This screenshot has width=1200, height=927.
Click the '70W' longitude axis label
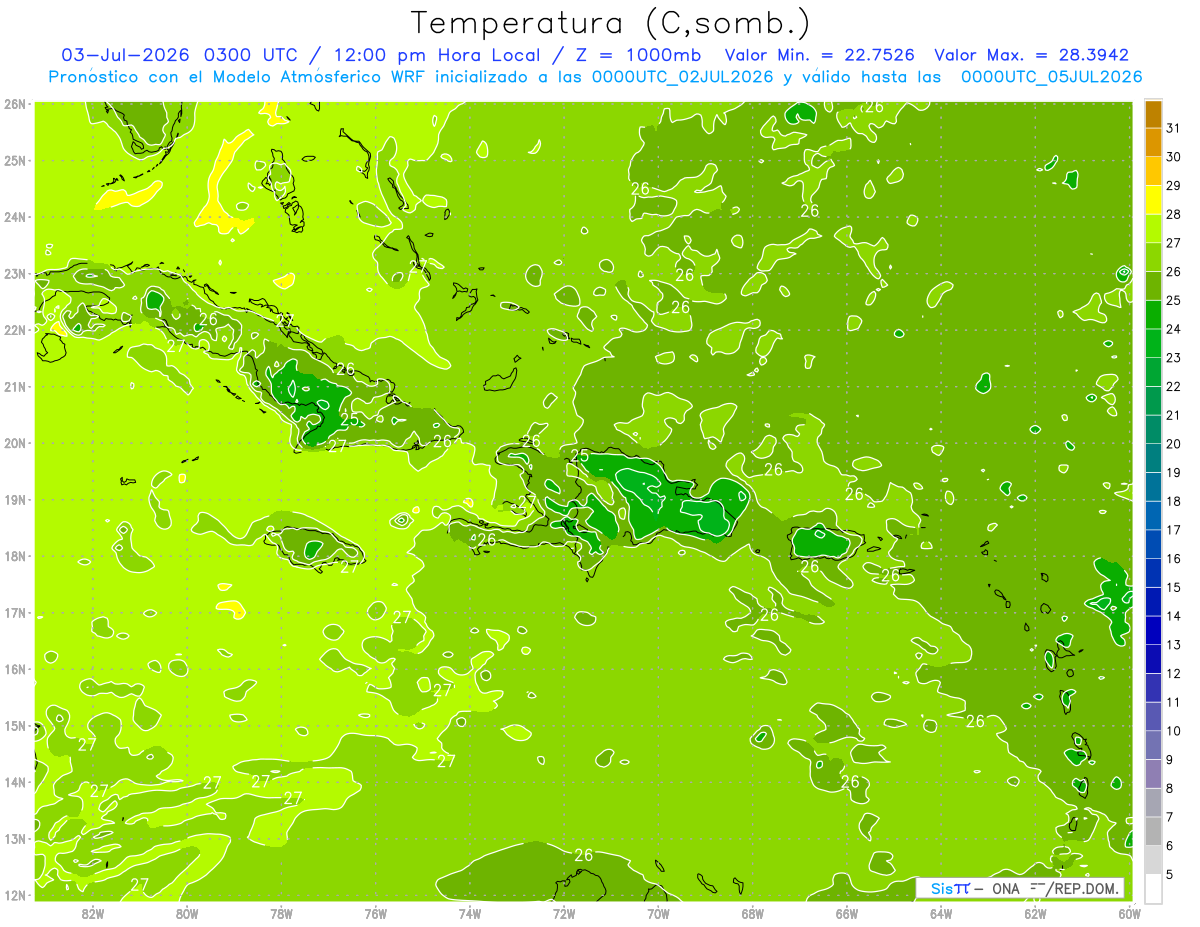(658, 913)
